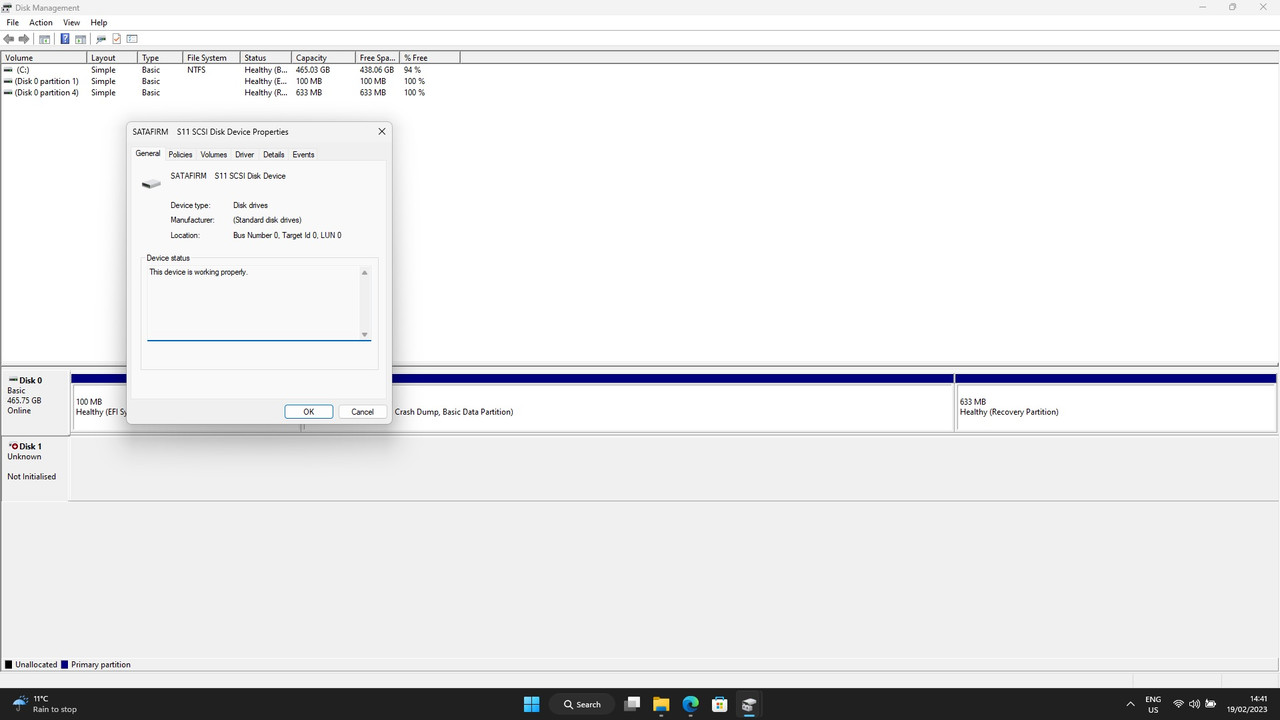1280x720 pixels.
Task: Sort by the Capacity column header
Action: click(324, 58)
